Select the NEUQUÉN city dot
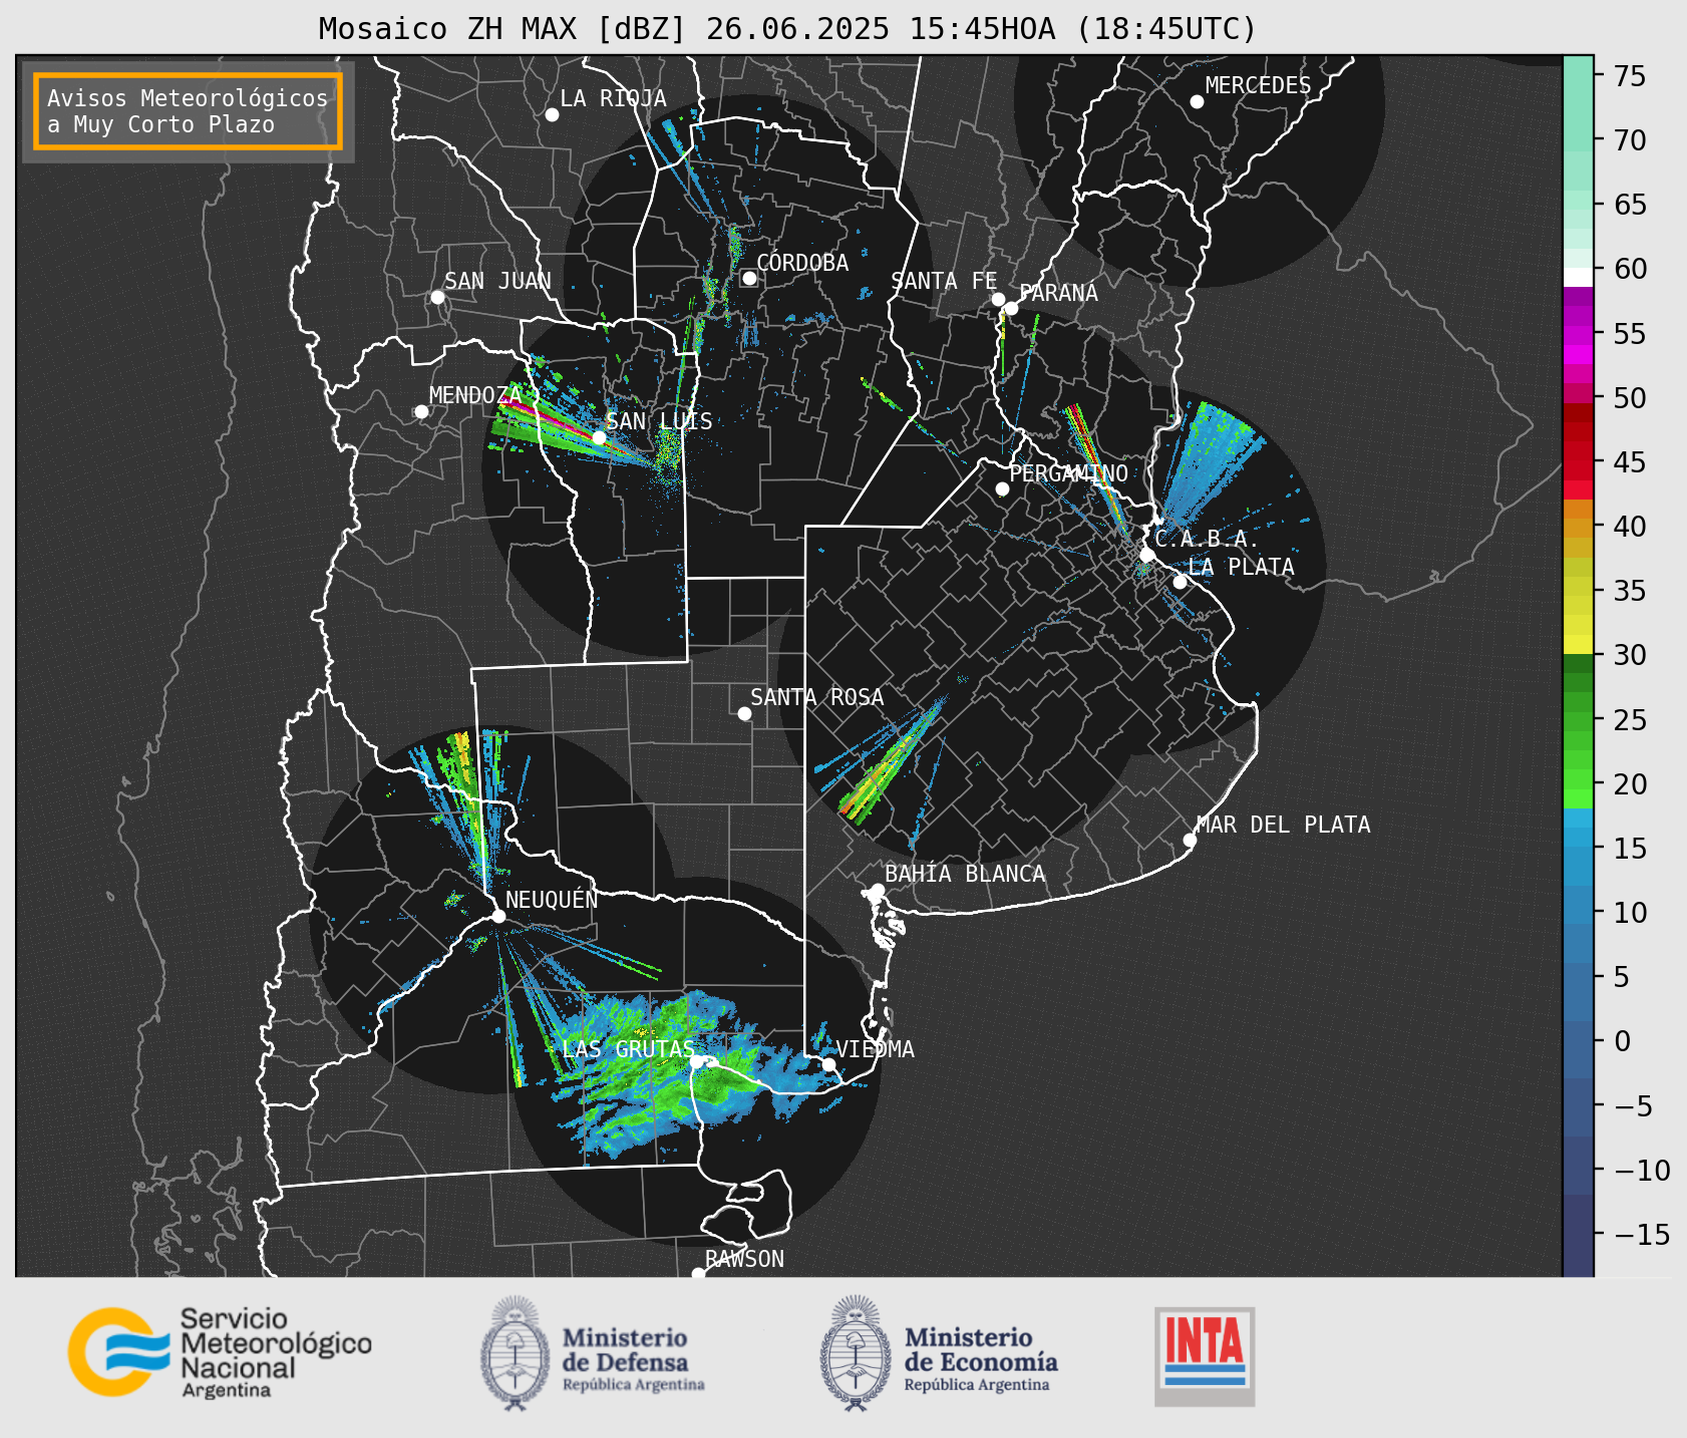1687x1438 pixels. pos(498,916)
